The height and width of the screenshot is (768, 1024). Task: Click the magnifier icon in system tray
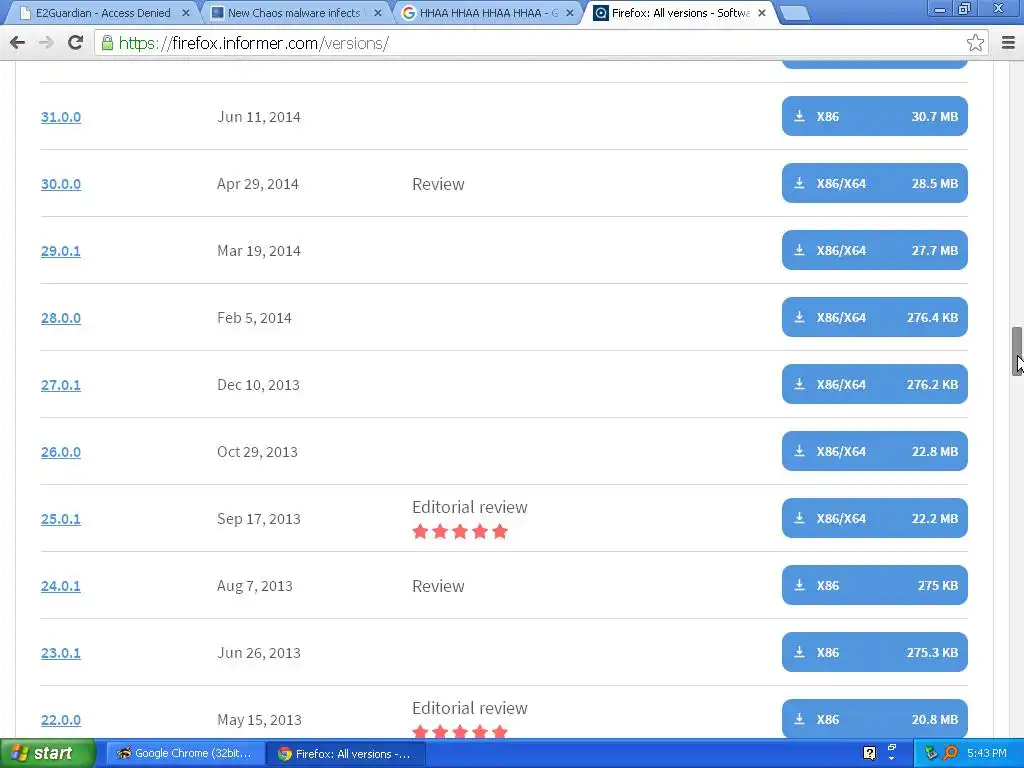950,753
